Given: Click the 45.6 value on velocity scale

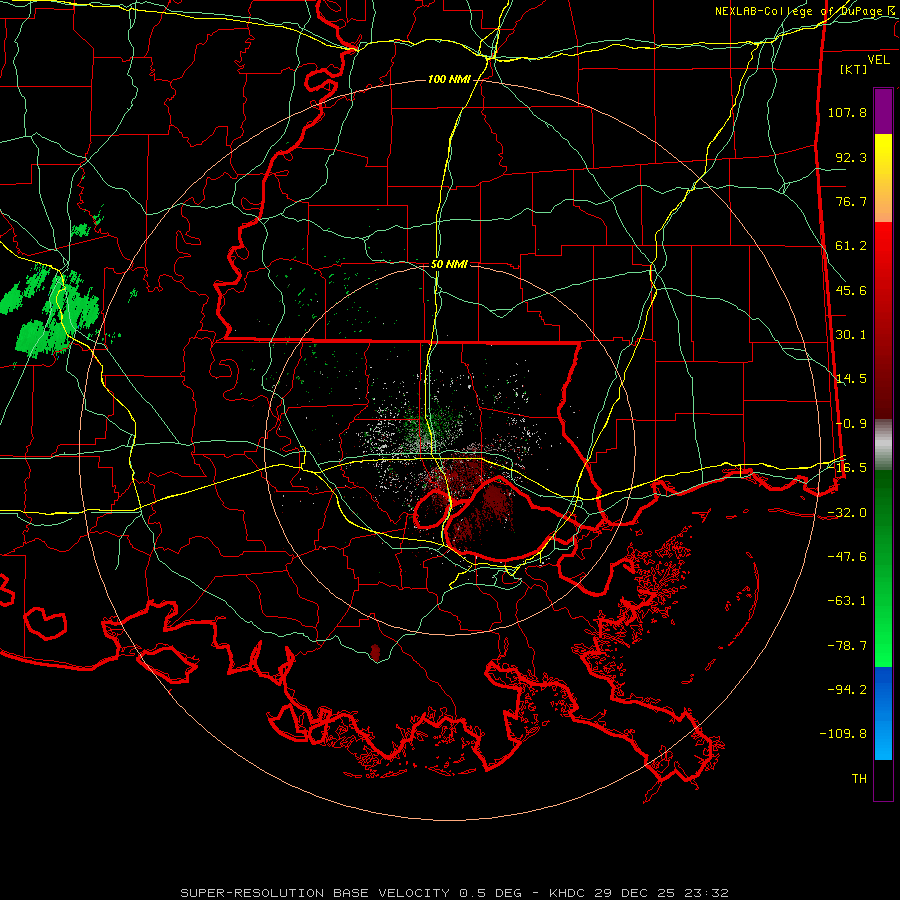Looking at the screenshot, I should pos(851,290).
